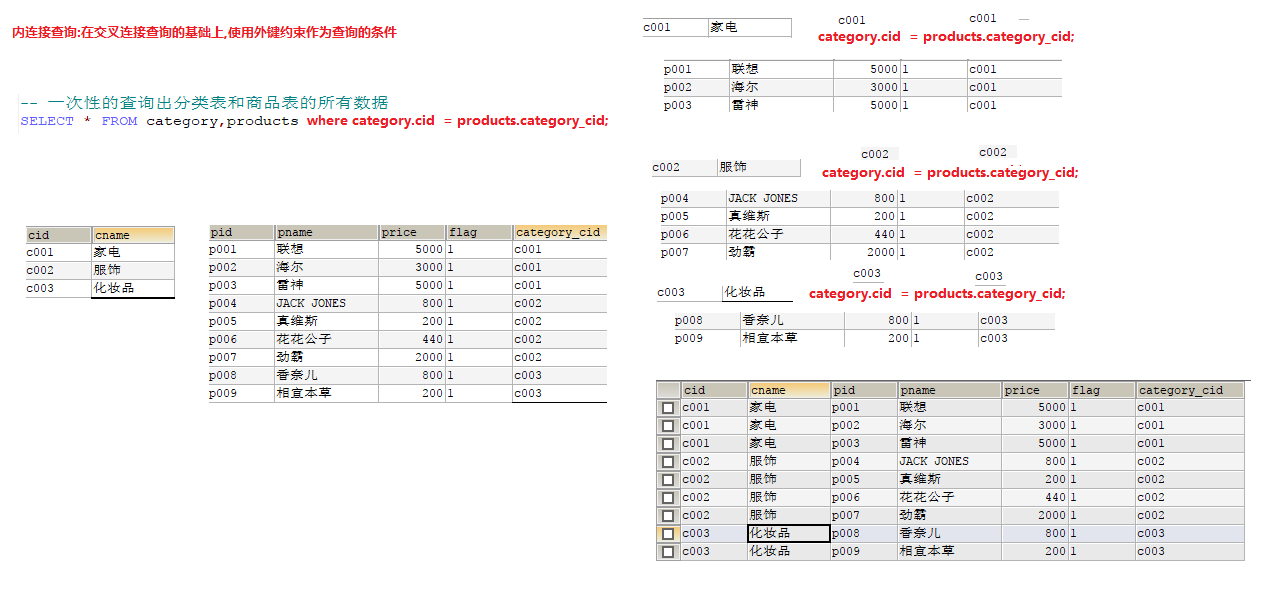The width and height of the screenshot is (1270, 592).
Task: Click the join condition text below the c002 labels
Action: point(950,172)
